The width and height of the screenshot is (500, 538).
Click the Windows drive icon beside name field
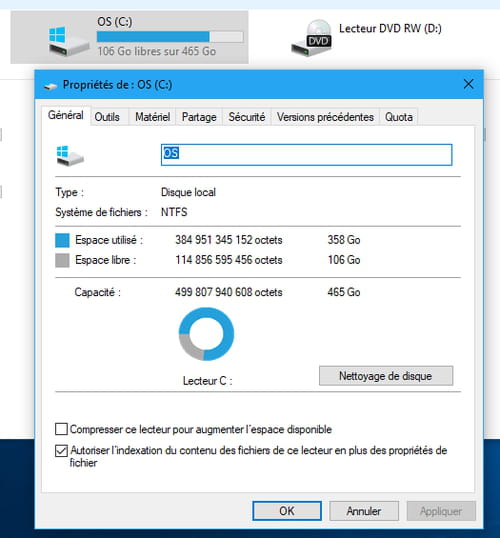(70, 156)
